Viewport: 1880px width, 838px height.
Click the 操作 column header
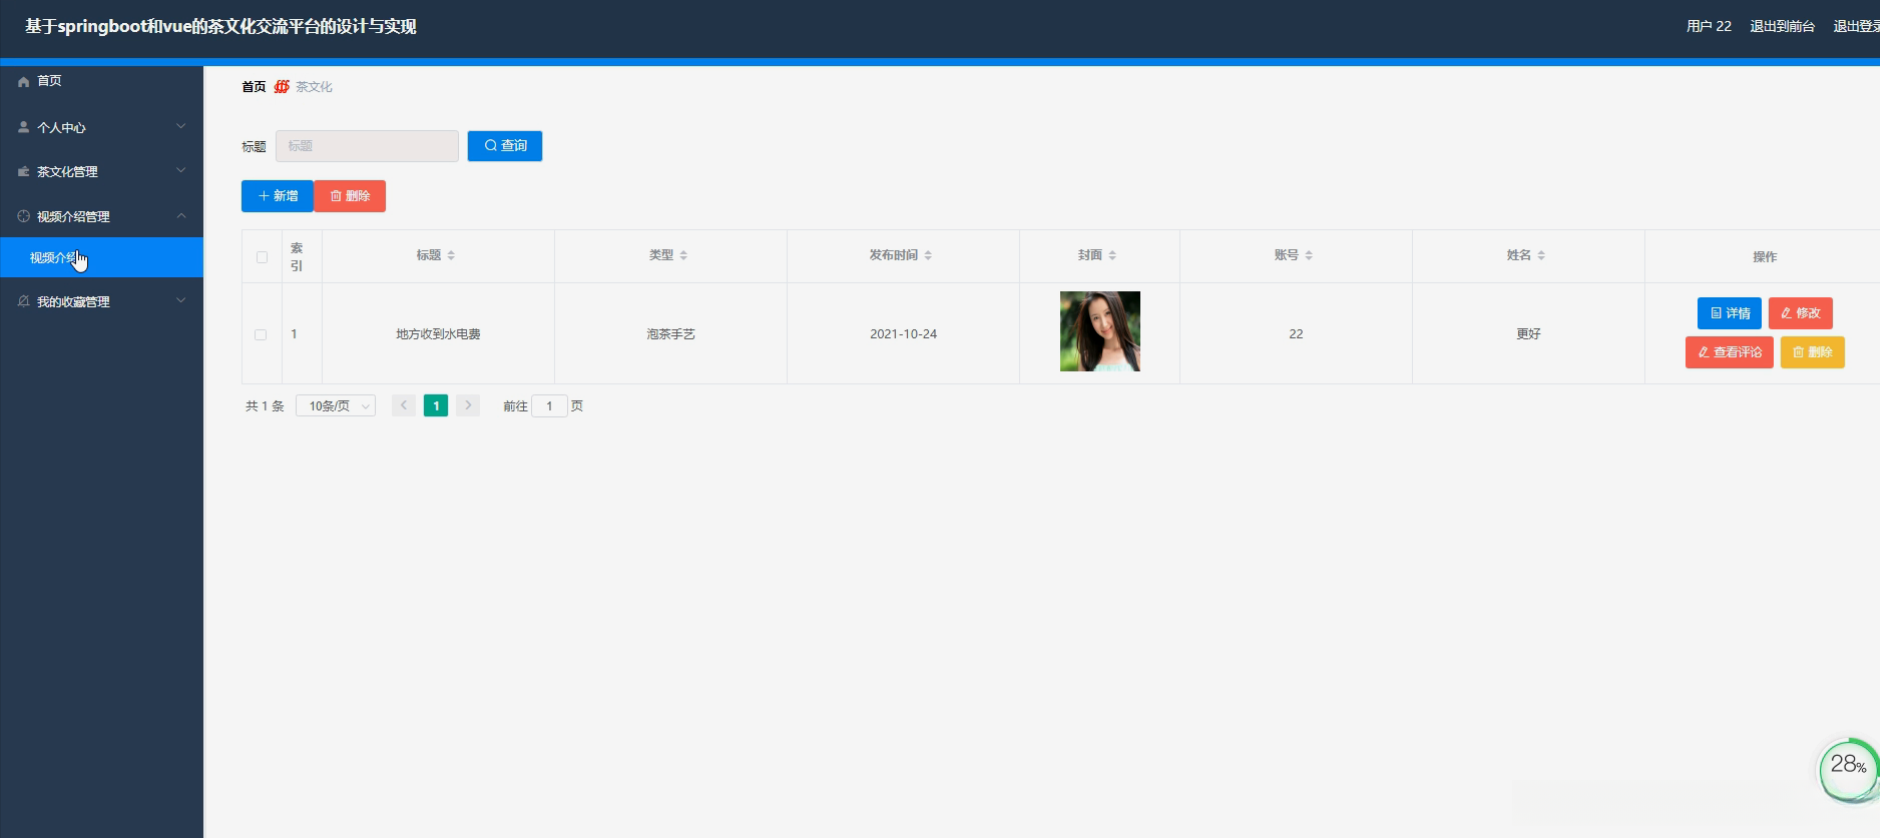pyautogui.click(x=1765, y=257)
